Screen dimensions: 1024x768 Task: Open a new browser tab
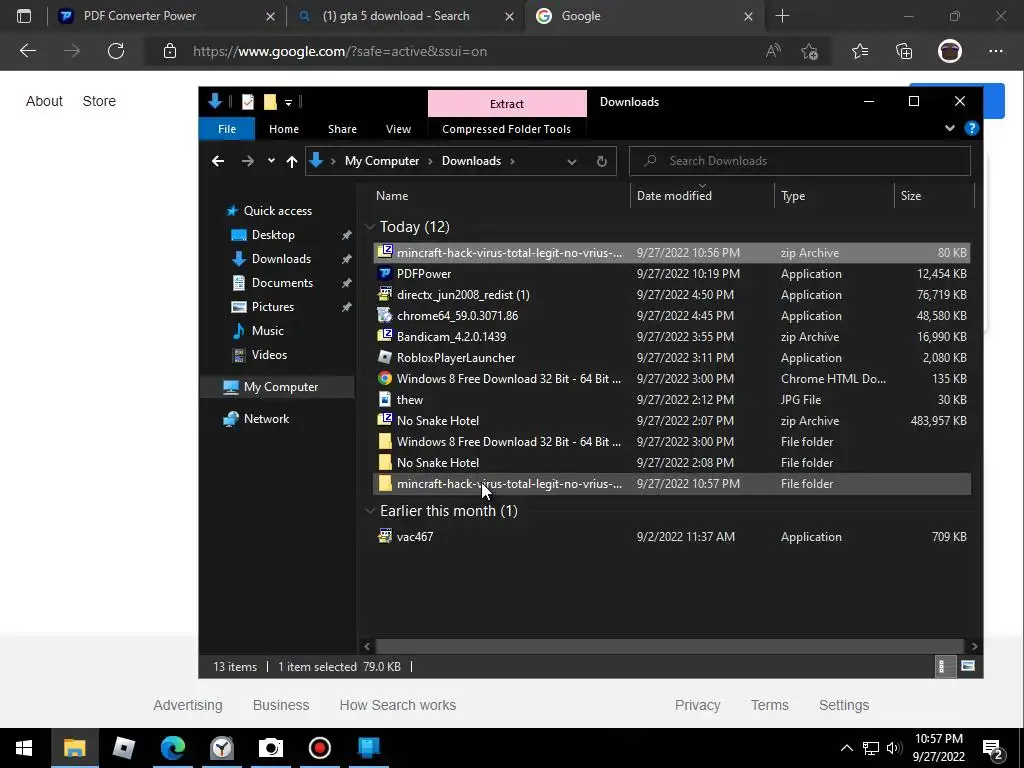pyautogui.click(x=782, y=16)
